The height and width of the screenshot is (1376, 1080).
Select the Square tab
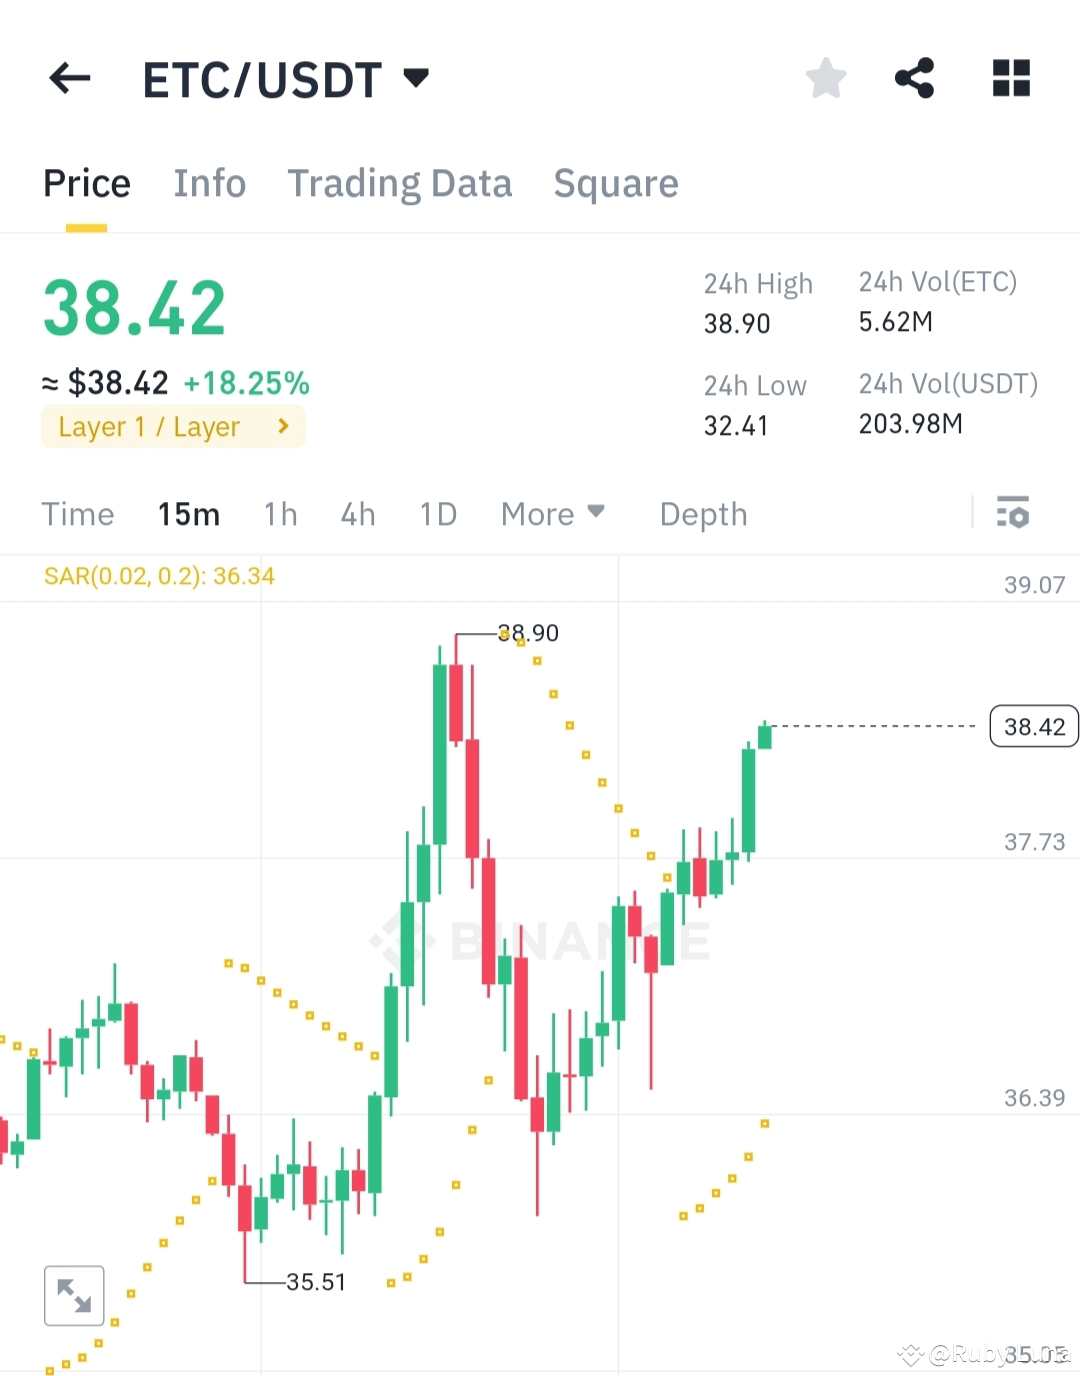(x=615, y=183)
